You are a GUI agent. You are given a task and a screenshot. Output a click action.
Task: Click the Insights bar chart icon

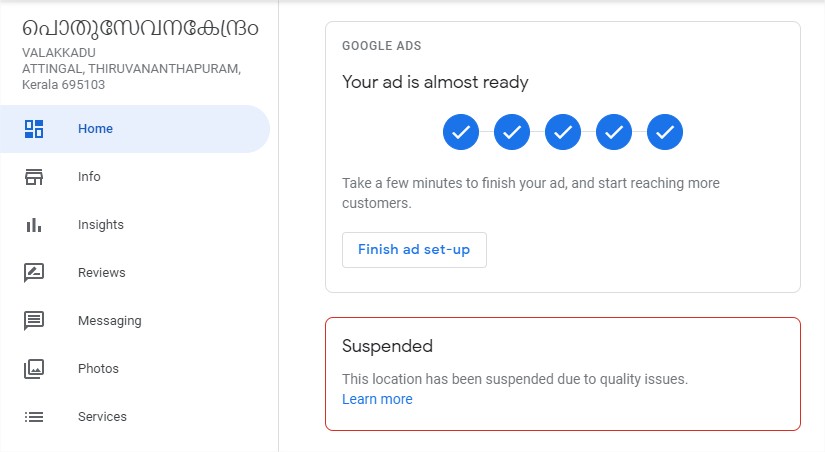pyautogui.click(x=34, y=225)
